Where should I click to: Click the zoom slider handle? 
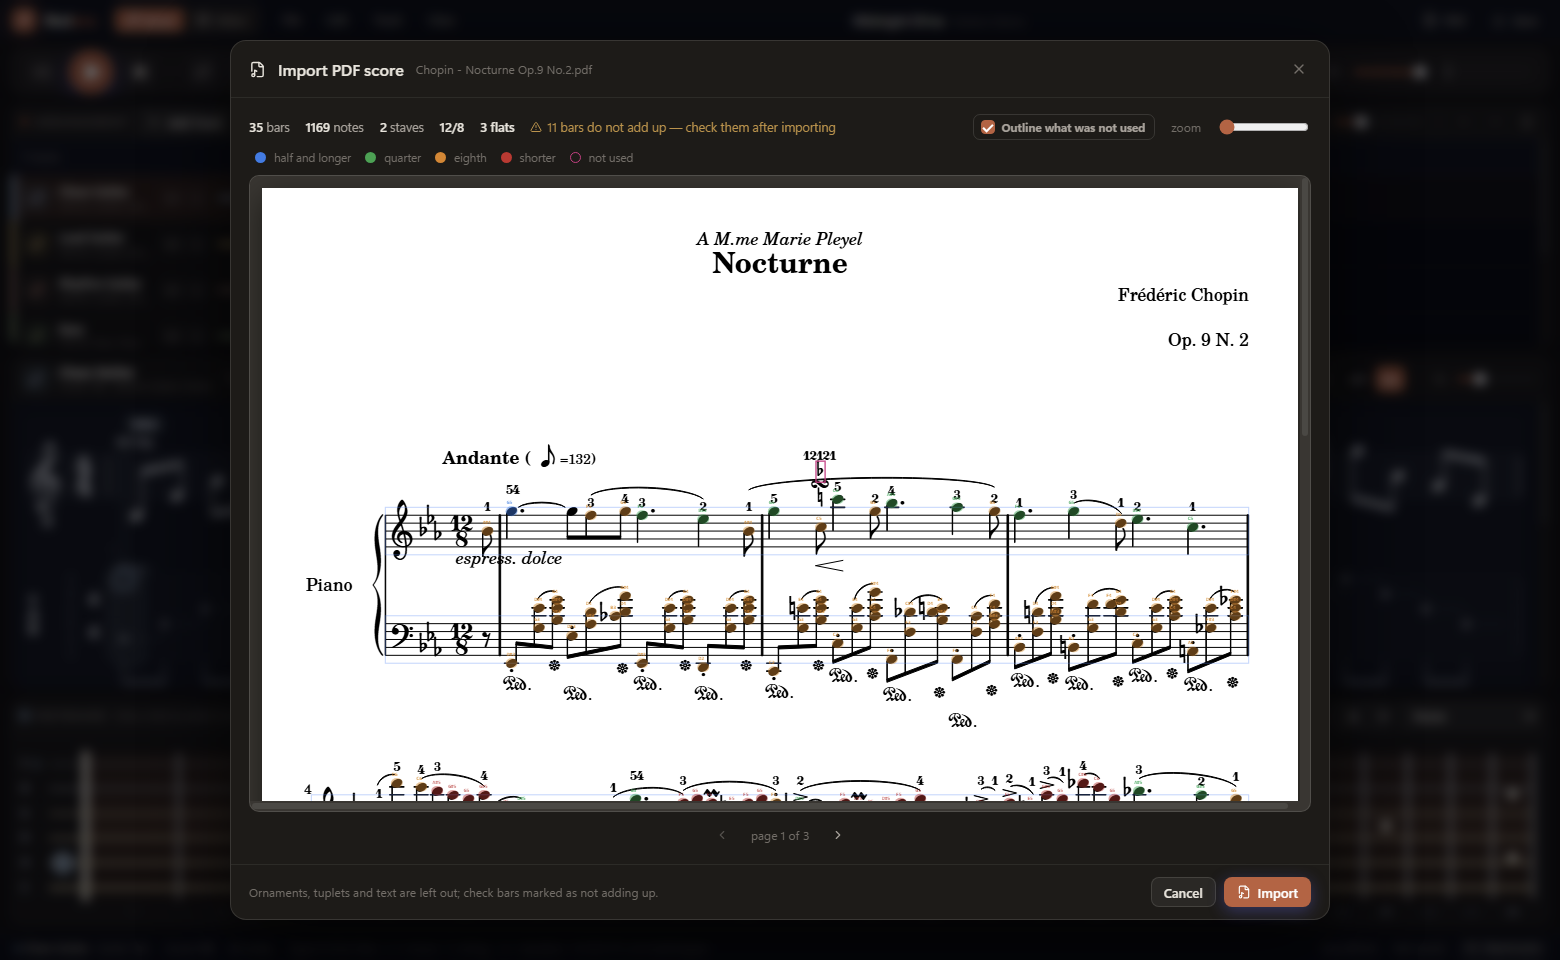pos(1227,127)
